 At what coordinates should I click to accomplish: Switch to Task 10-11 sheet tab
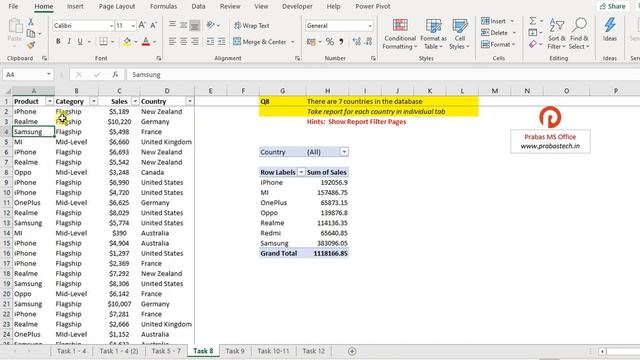point(273,351)
